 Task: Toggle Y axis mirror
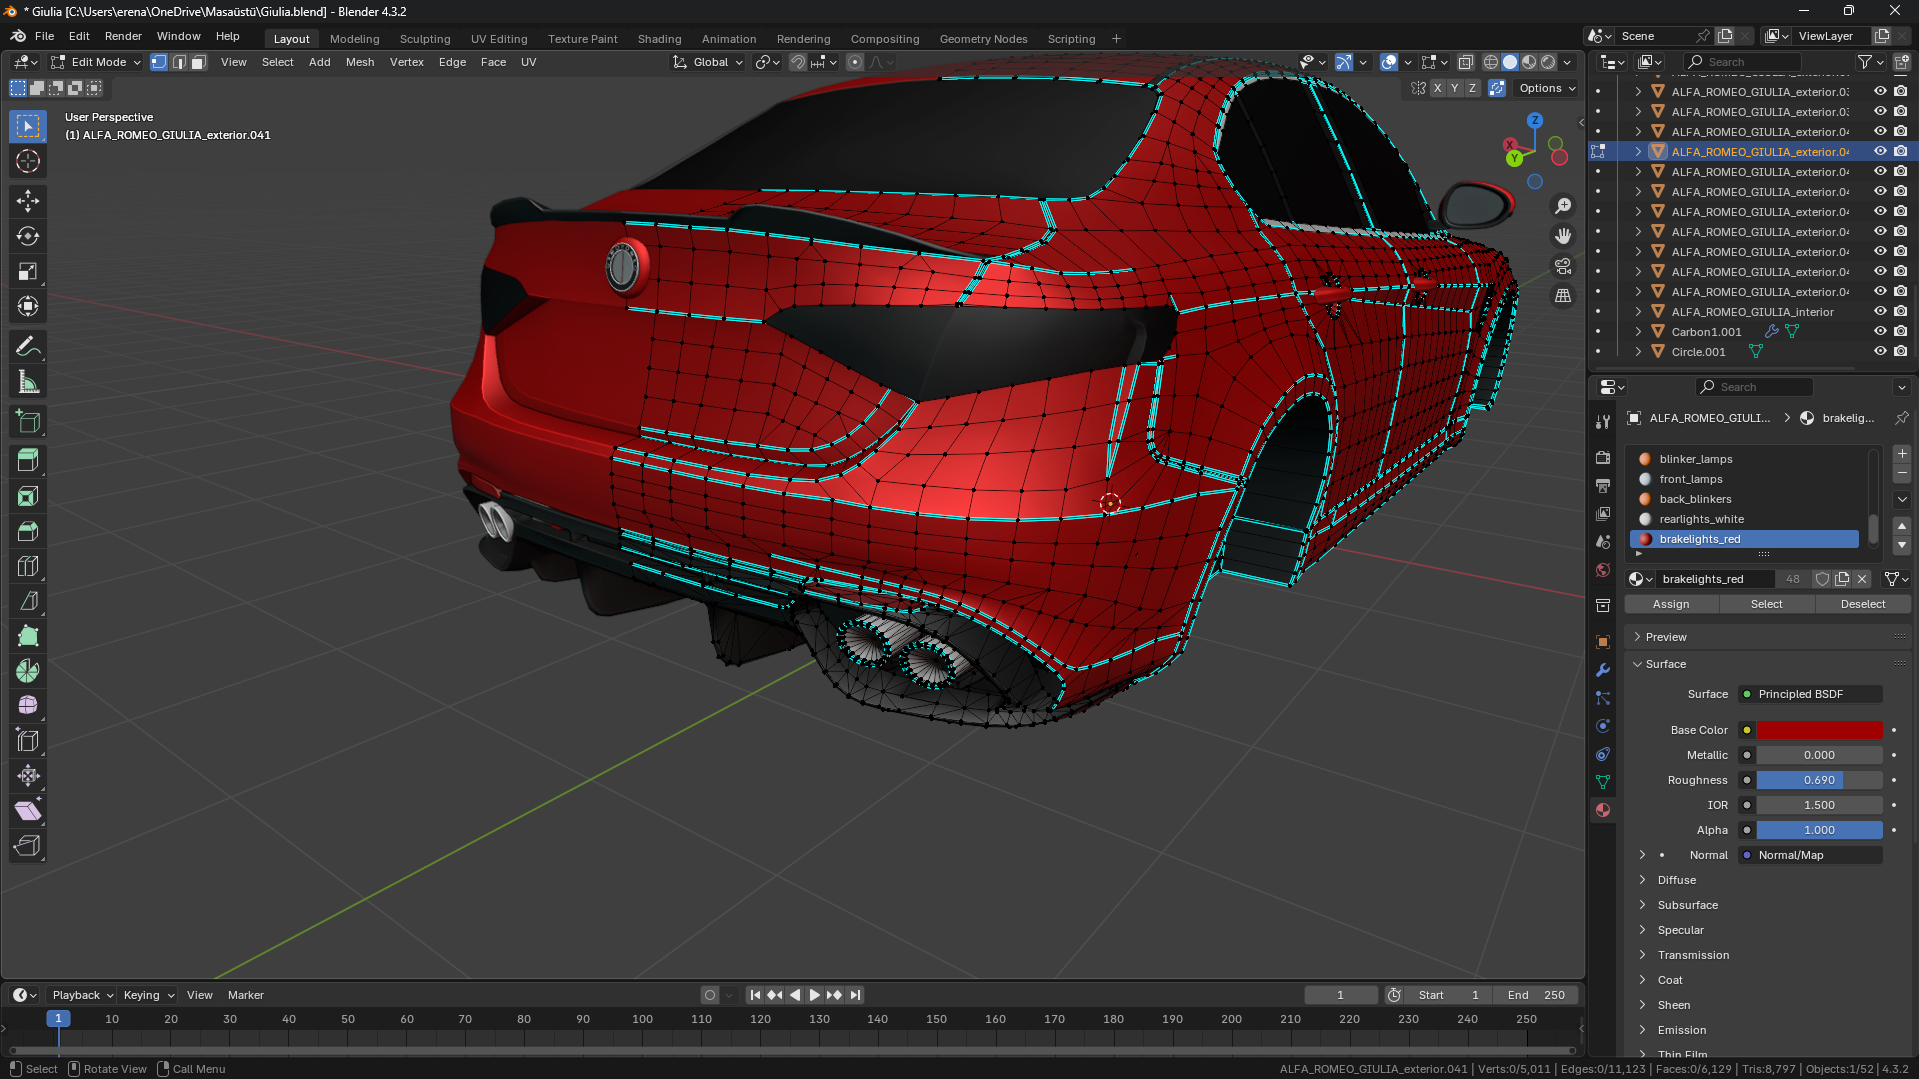1455,88
